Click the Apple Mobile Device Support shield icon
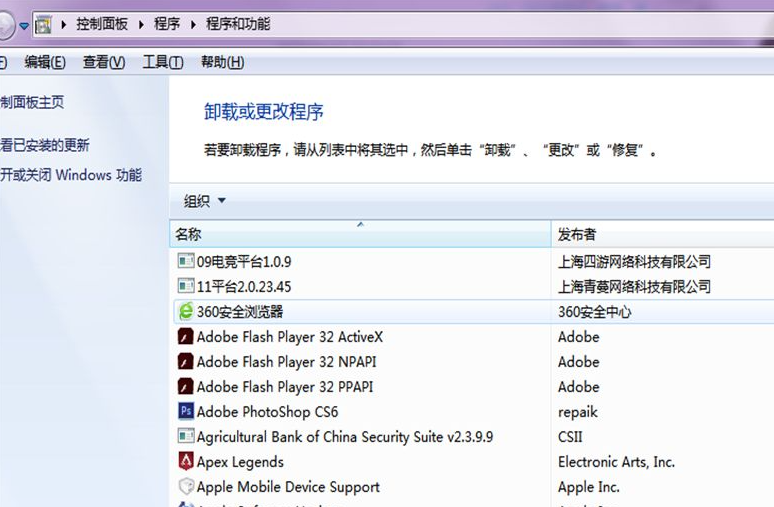Viewport: 774px width, 507px height. click(186, 486)
